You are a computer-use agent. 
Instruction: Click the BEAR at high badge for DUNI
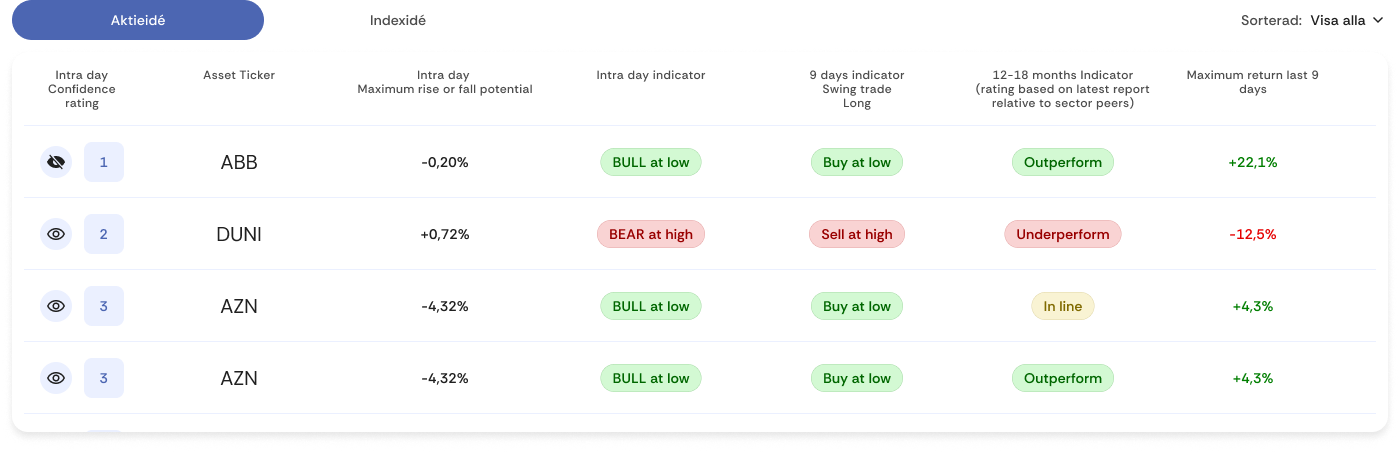[x=650, y=234]
